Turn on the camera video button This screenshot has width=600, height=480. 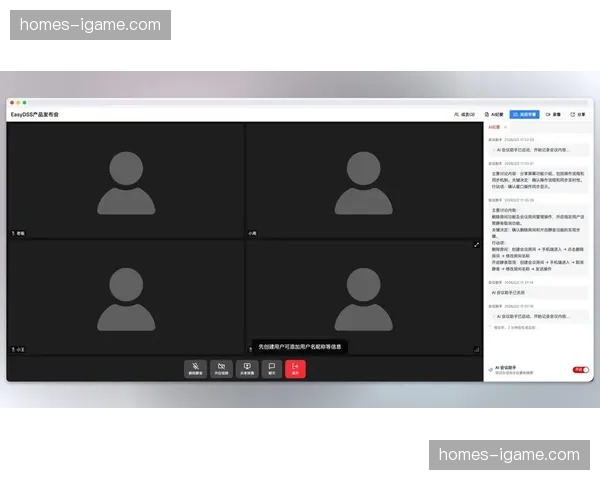point(221,368)
